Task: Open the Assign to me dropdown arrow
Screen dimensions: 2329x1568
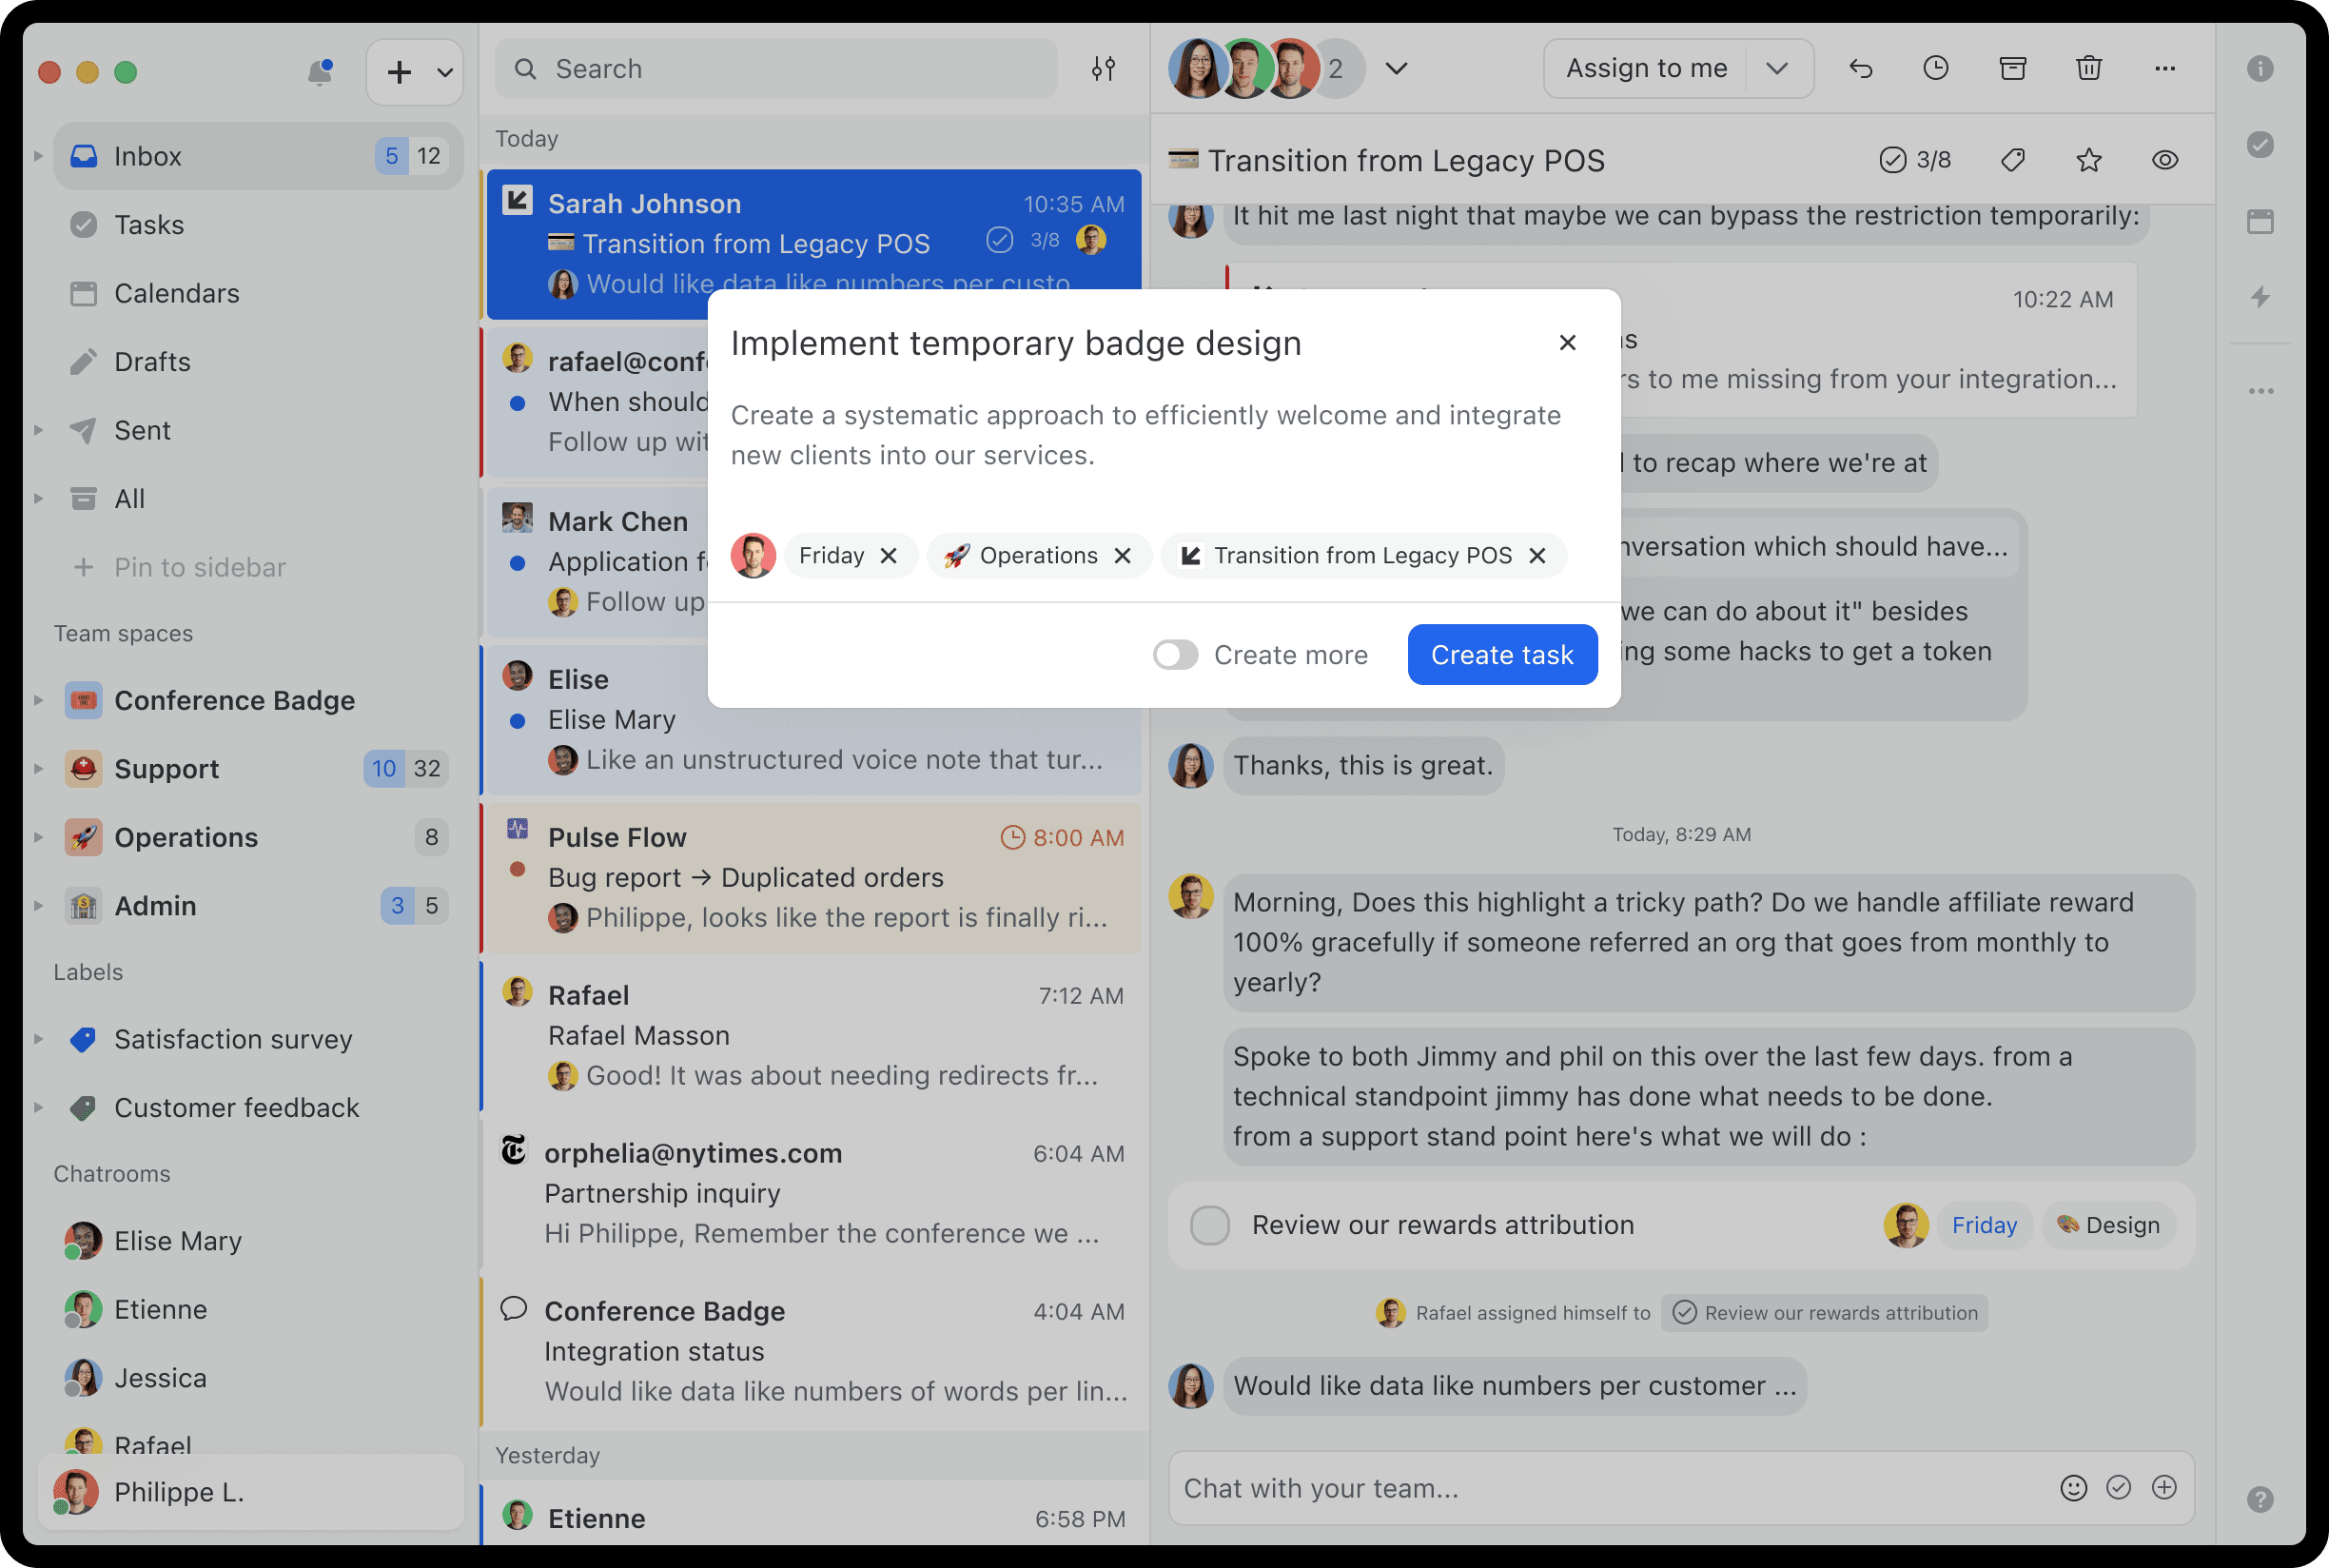Action: [x=1776, y=68]
